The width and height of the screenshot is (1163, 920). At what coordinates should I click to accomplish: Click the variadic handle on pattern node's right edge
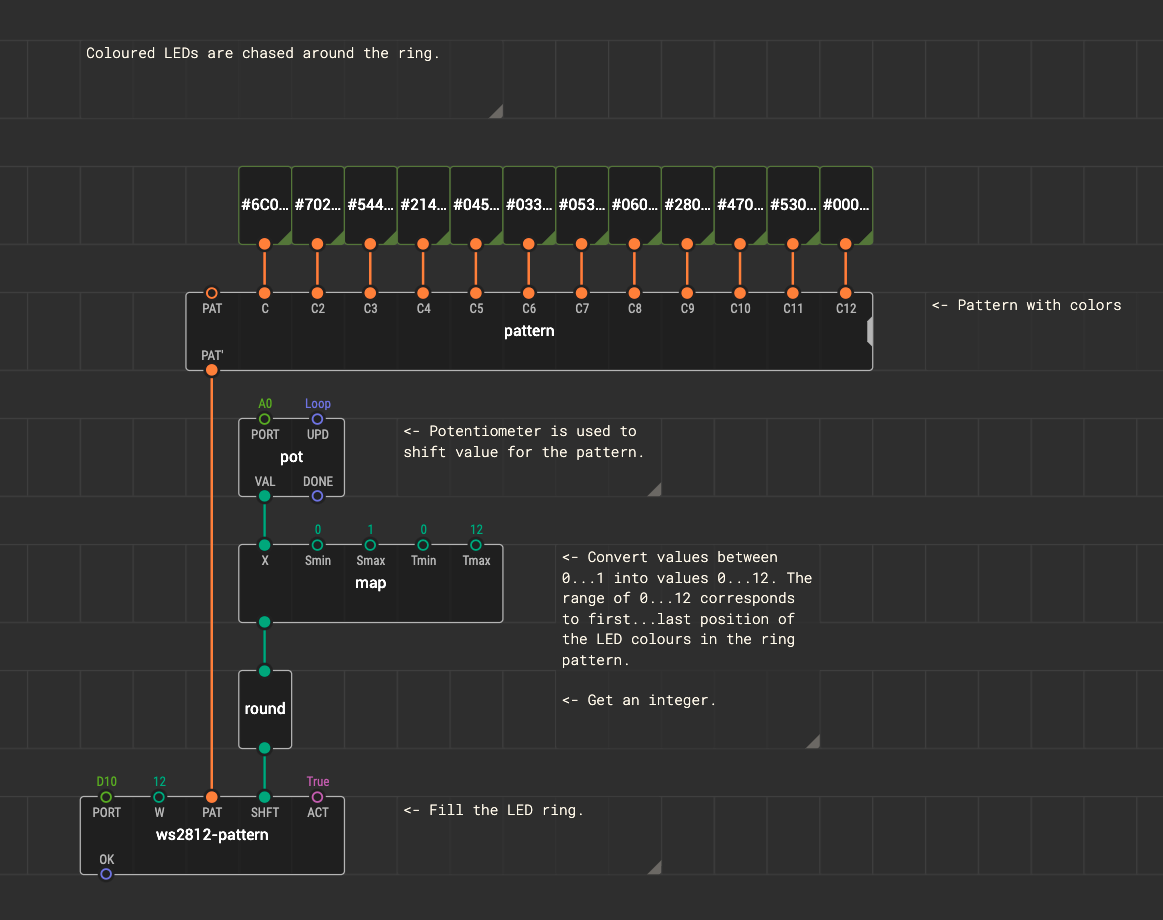tap(870, 332)
